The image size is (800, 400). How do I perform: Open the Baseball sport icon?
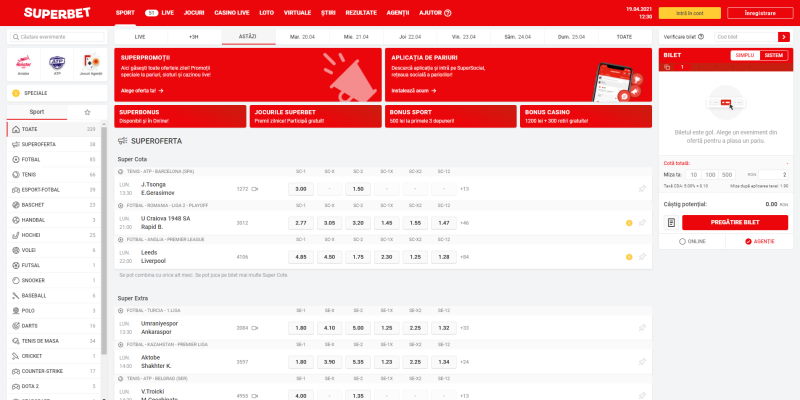(x=16, y=295)
